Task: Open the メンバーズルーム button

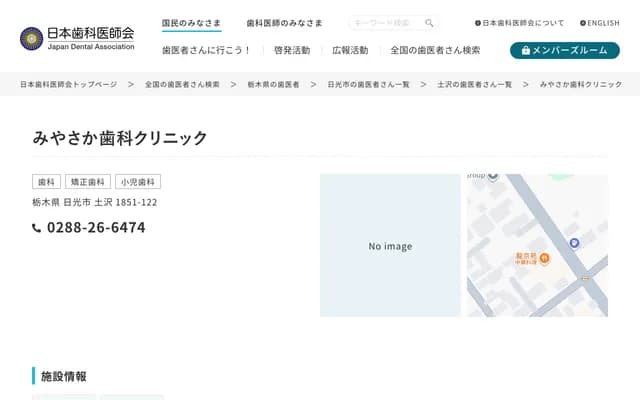Action: 564,50
